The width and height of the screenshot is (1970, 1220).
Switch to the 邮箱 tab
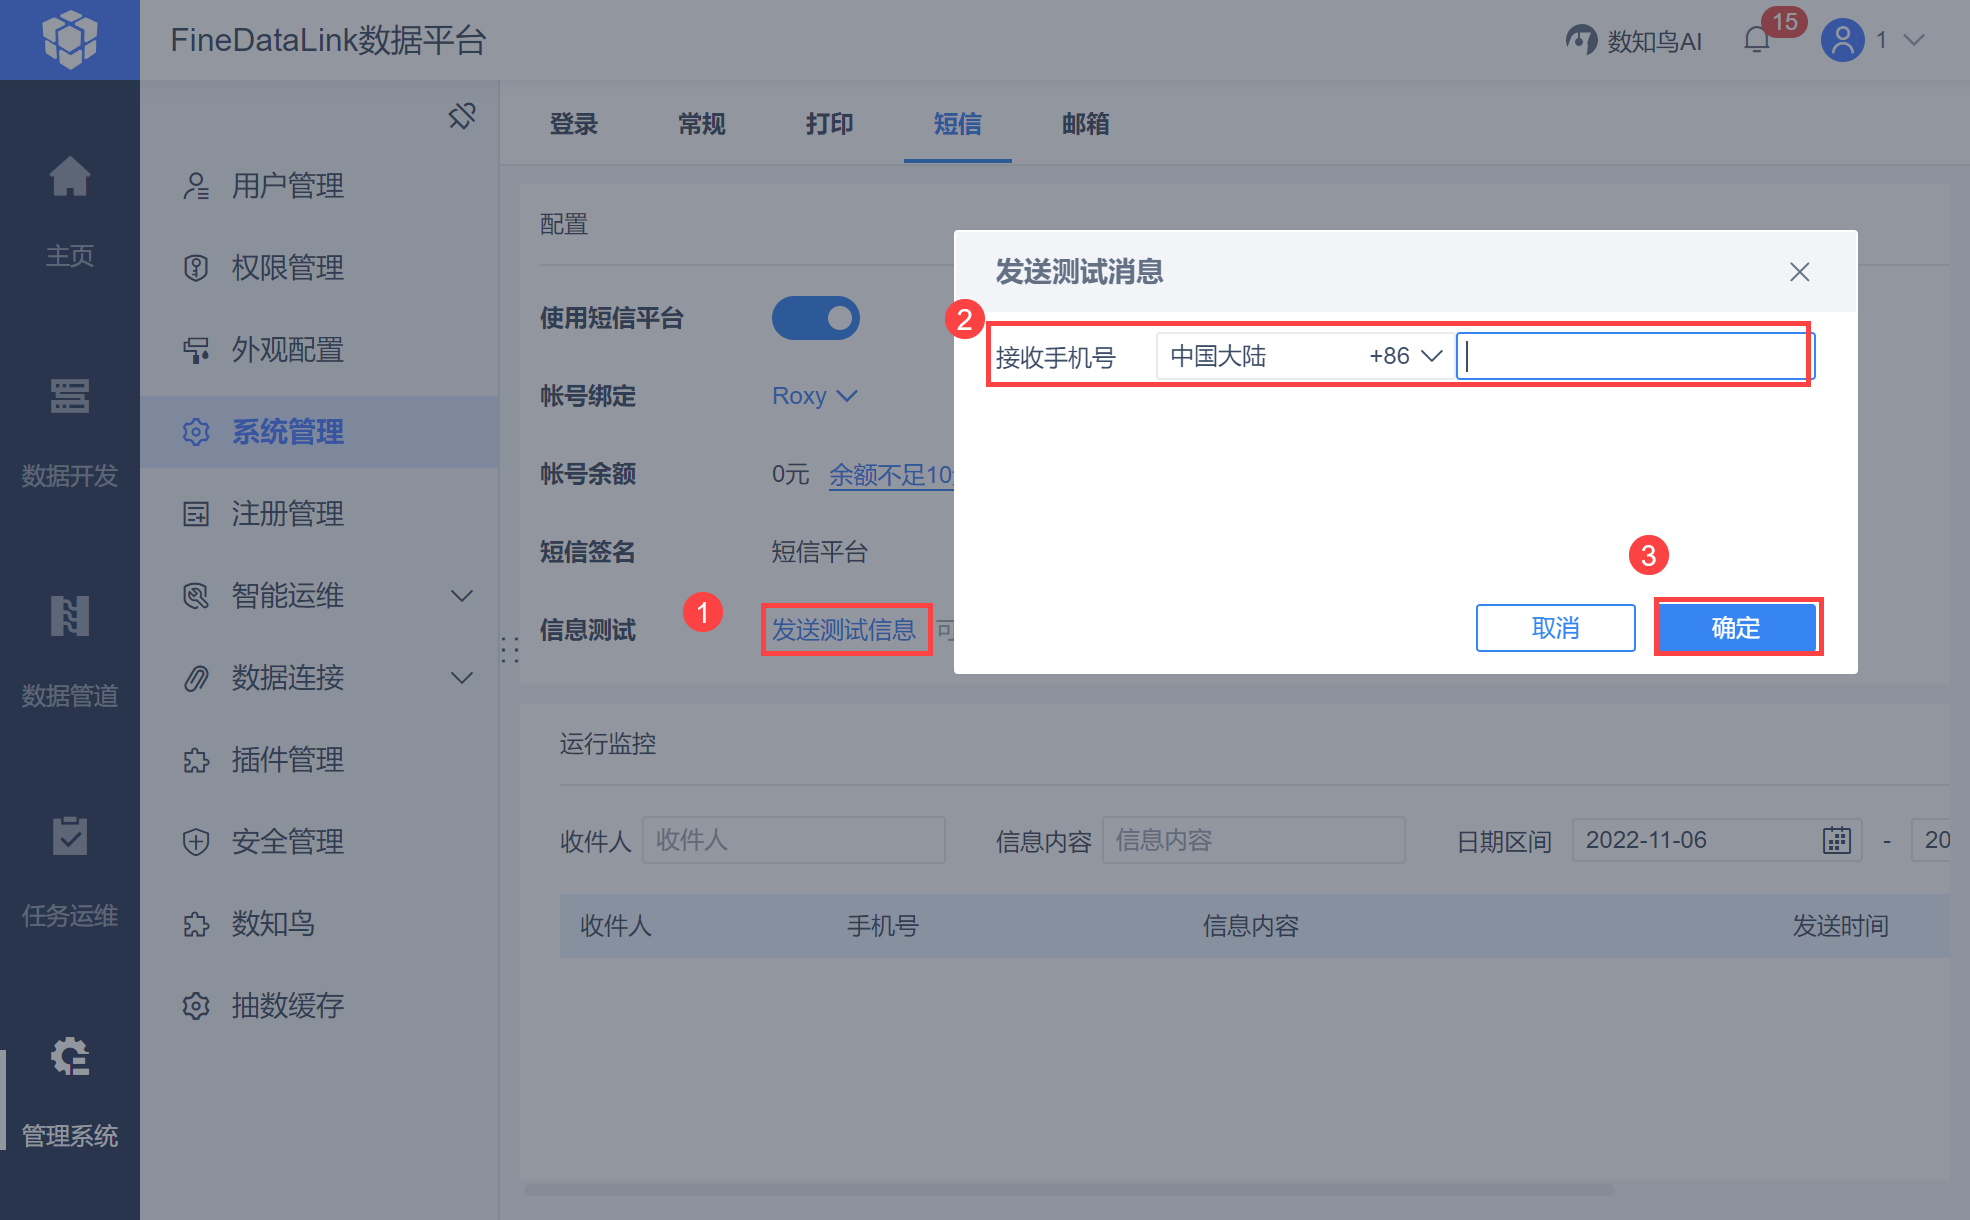pyautogui.click(x=1085, y=124)
